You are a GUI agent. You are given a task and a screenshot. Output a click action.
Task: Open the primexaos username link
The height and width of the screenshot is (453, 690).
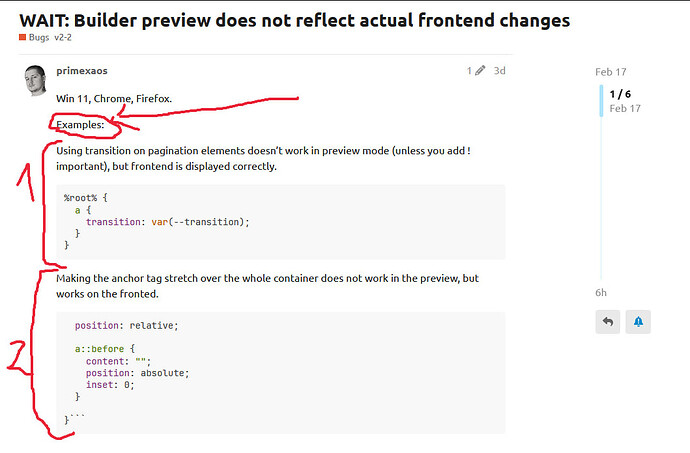(x=82, y=71)
